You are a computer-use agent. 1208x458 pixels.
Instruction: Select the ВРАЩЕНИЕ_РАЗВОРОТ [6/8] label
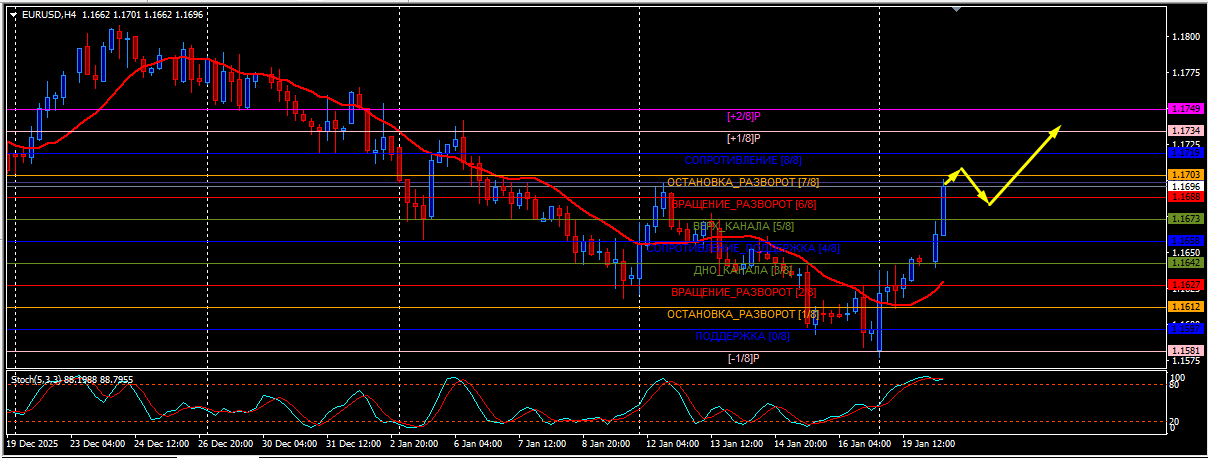(743, 204)
